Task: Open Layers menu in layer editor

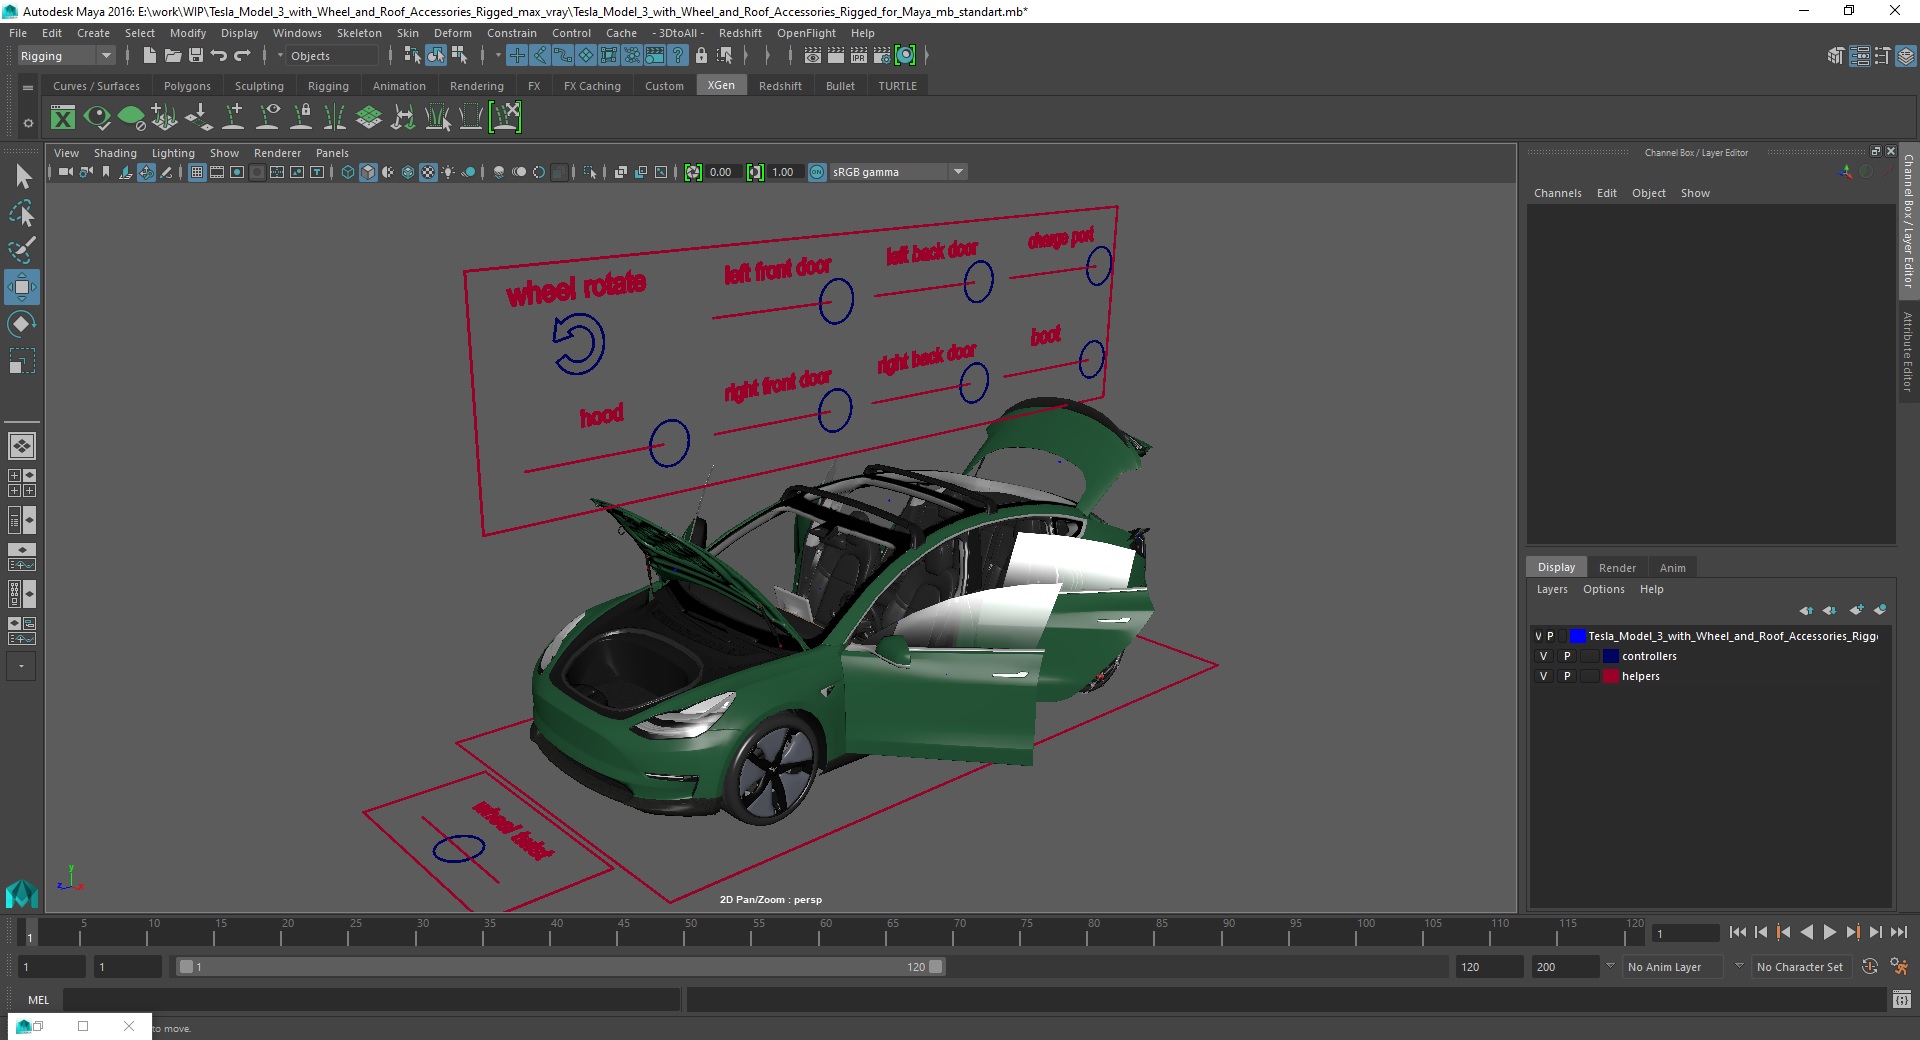Action: point(1552,589)
